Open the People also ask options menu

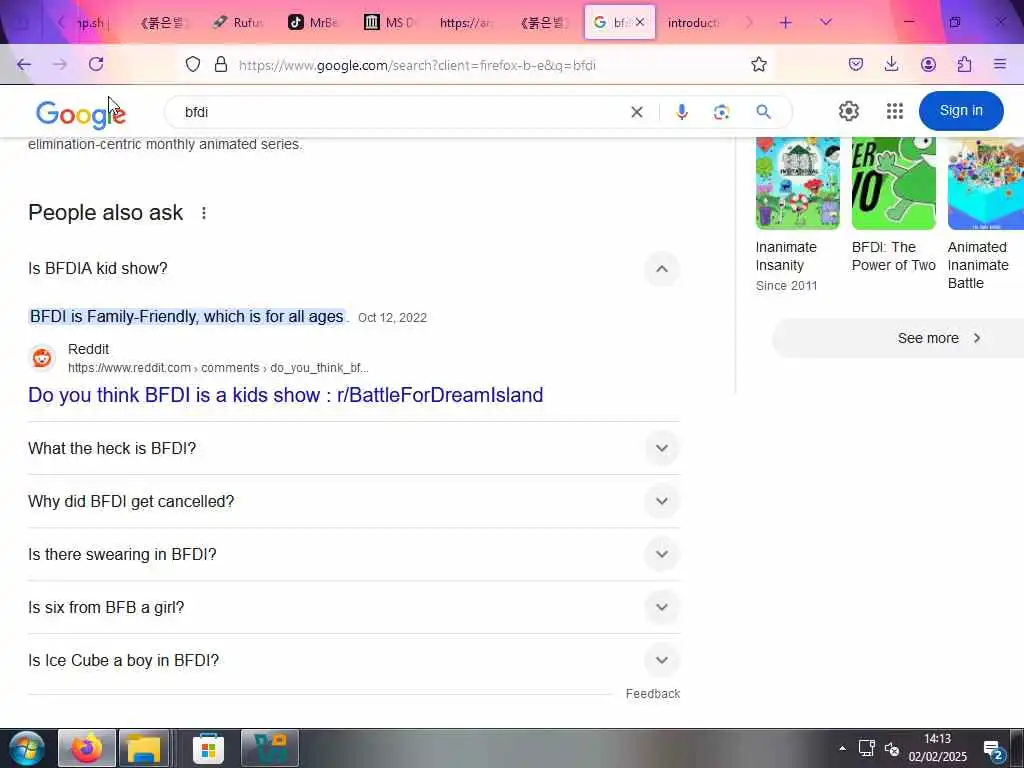tap(204, 213)
